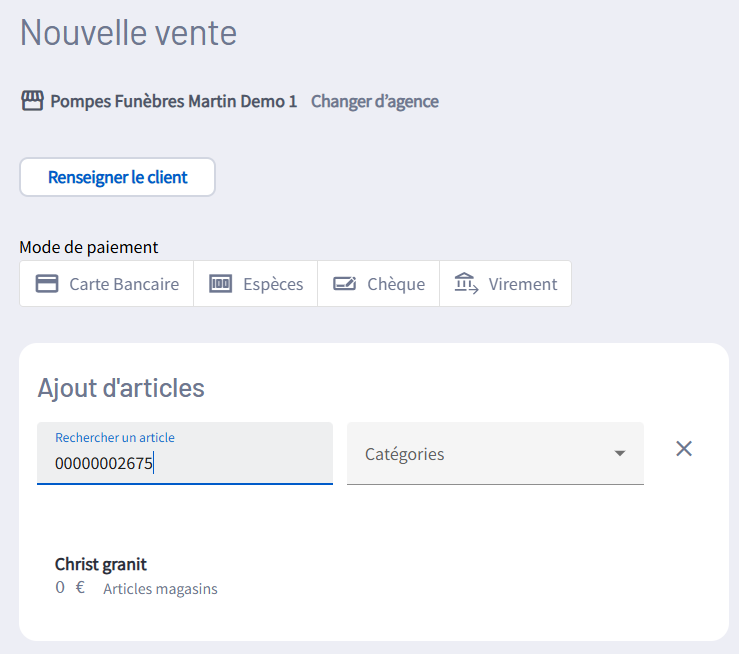Click the Articles magasins category label
The image size is (739, 654).
click(160, 589)
